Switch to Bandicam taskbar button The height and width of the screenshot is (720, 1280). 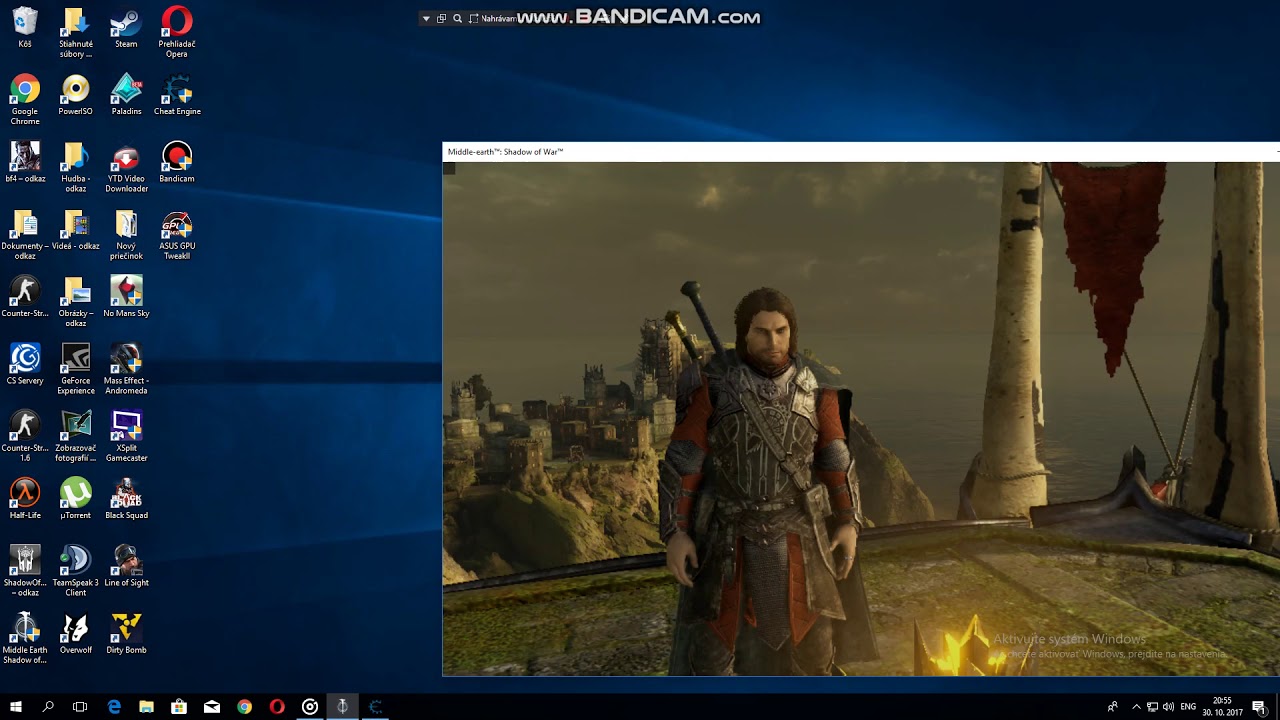pyautogui.click(x=310, y=706)
